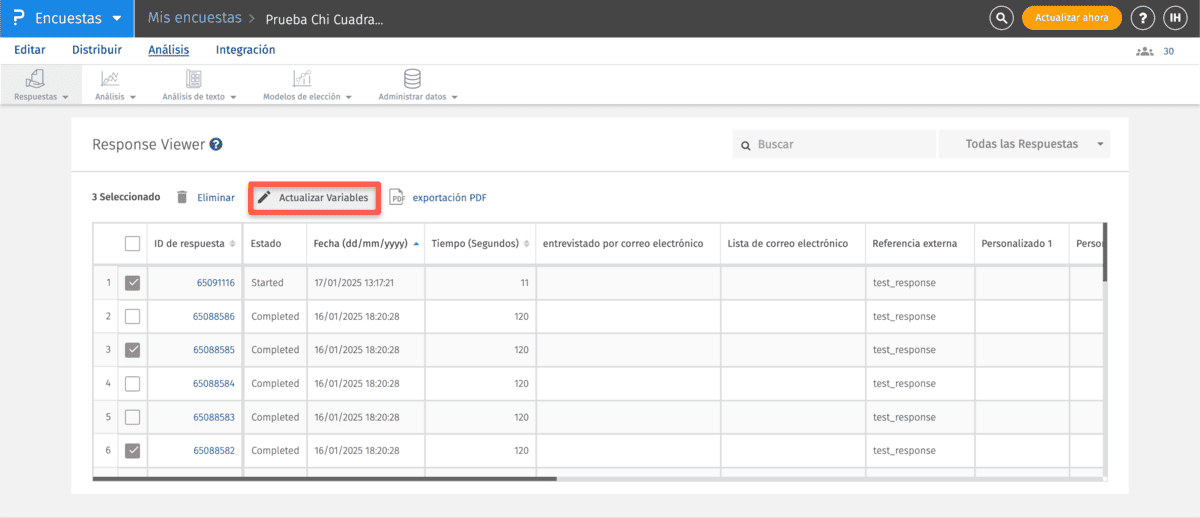Screen dimensions: 1200x518
Task: Expand the Todas las Respuestas filter dropdown
Action: pyautogui.click(x=1024, y=144)
